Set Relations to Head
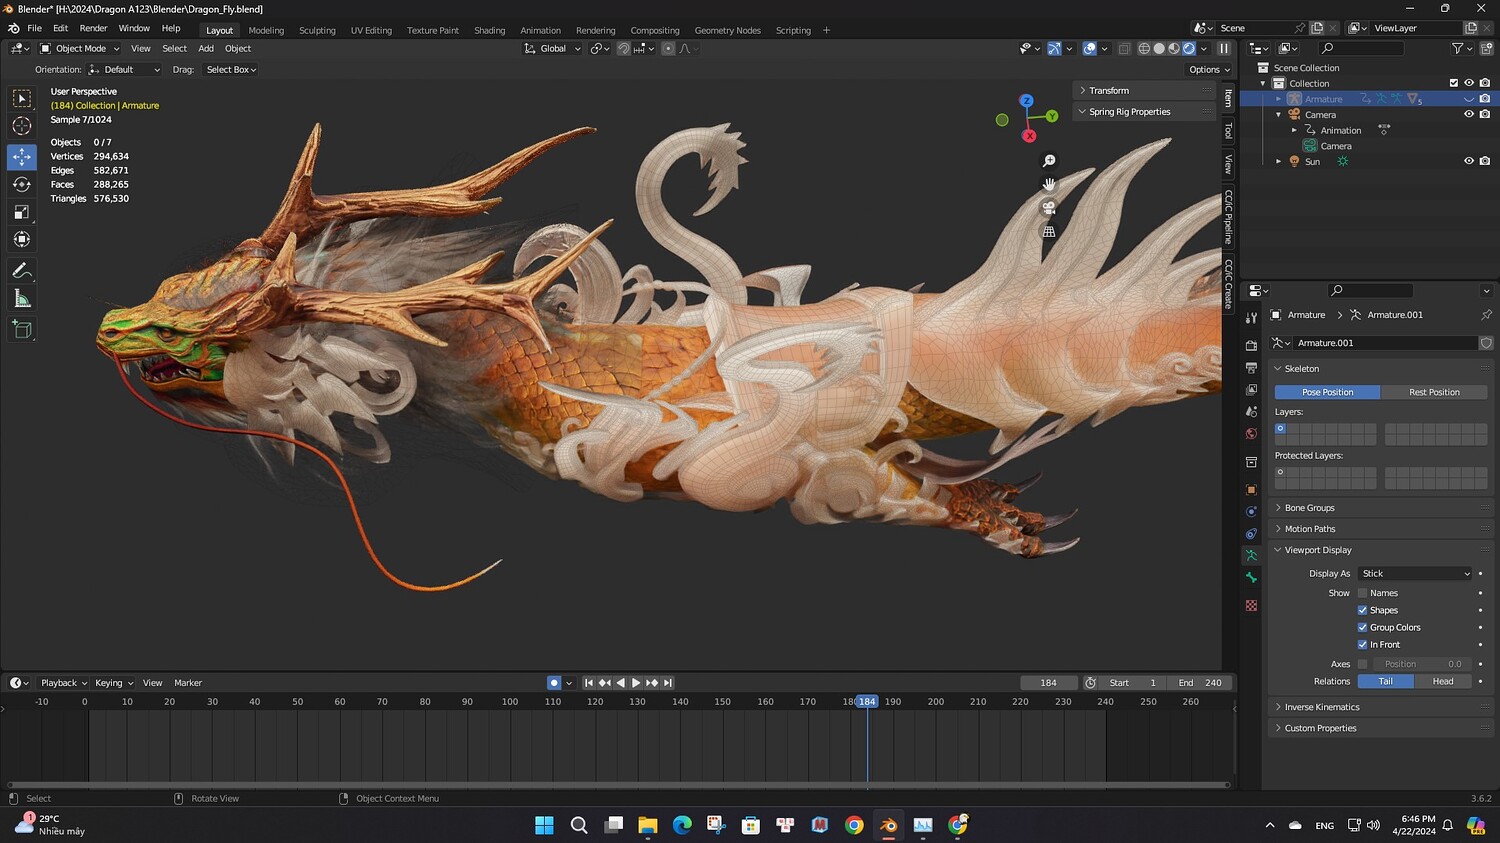The height and width of the screenshot is (843, 1500). click(1443, 681)
